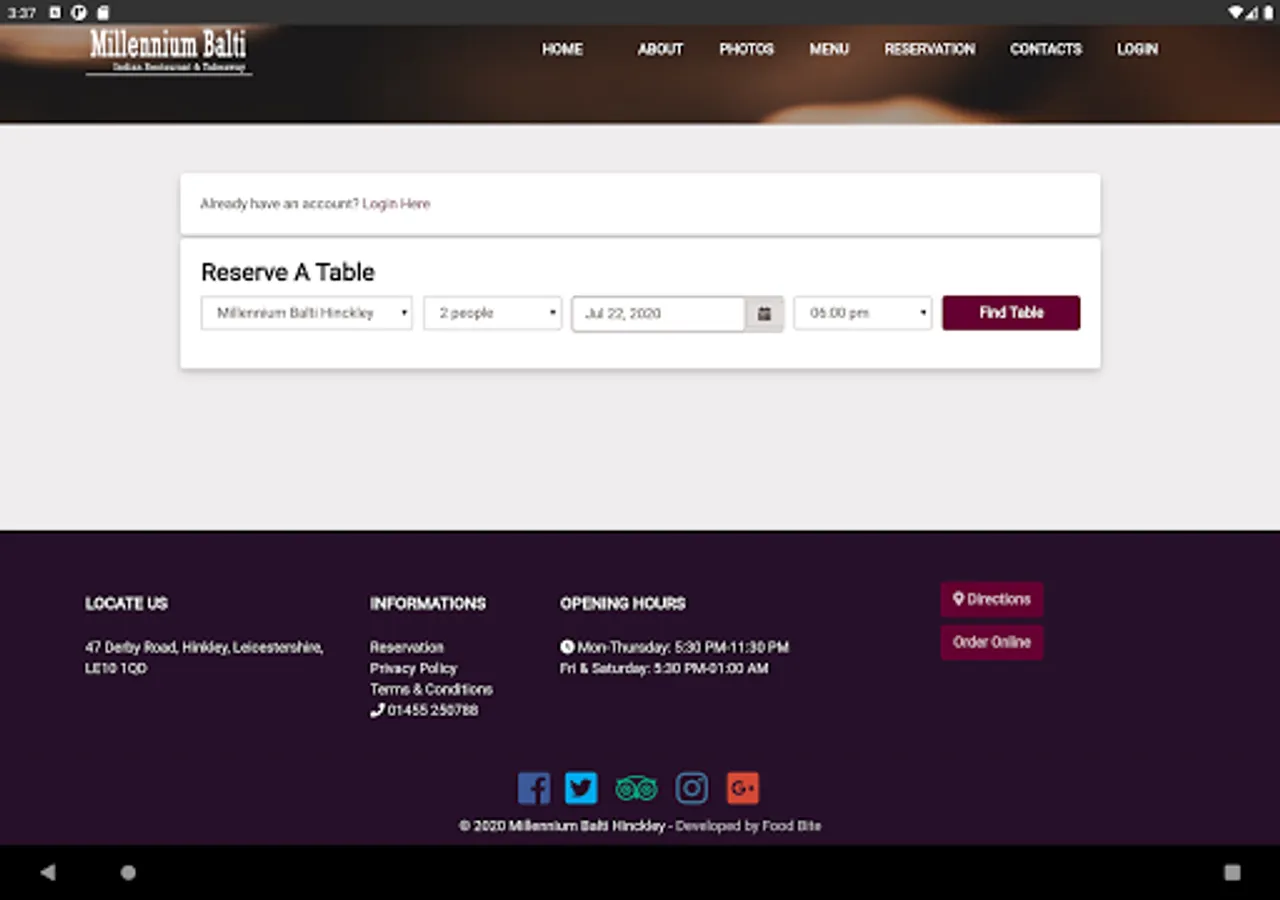Click the LOCATE US footer heading

126,603
